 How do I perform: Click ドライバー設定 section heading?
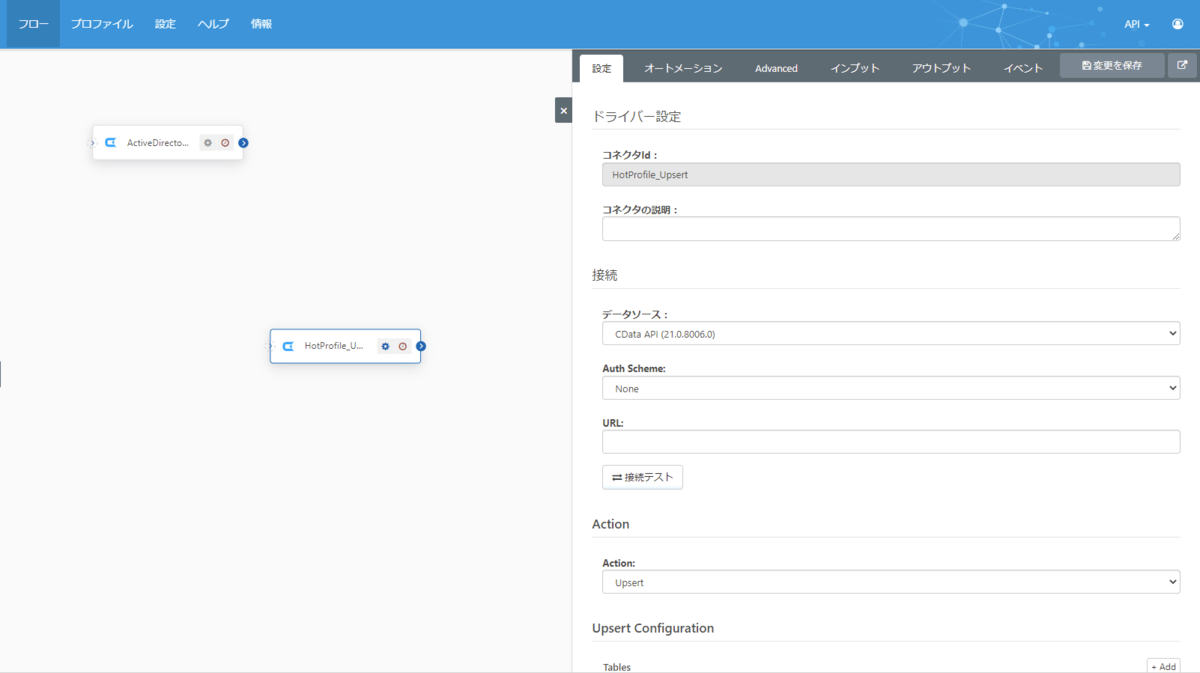coord(636,116)
